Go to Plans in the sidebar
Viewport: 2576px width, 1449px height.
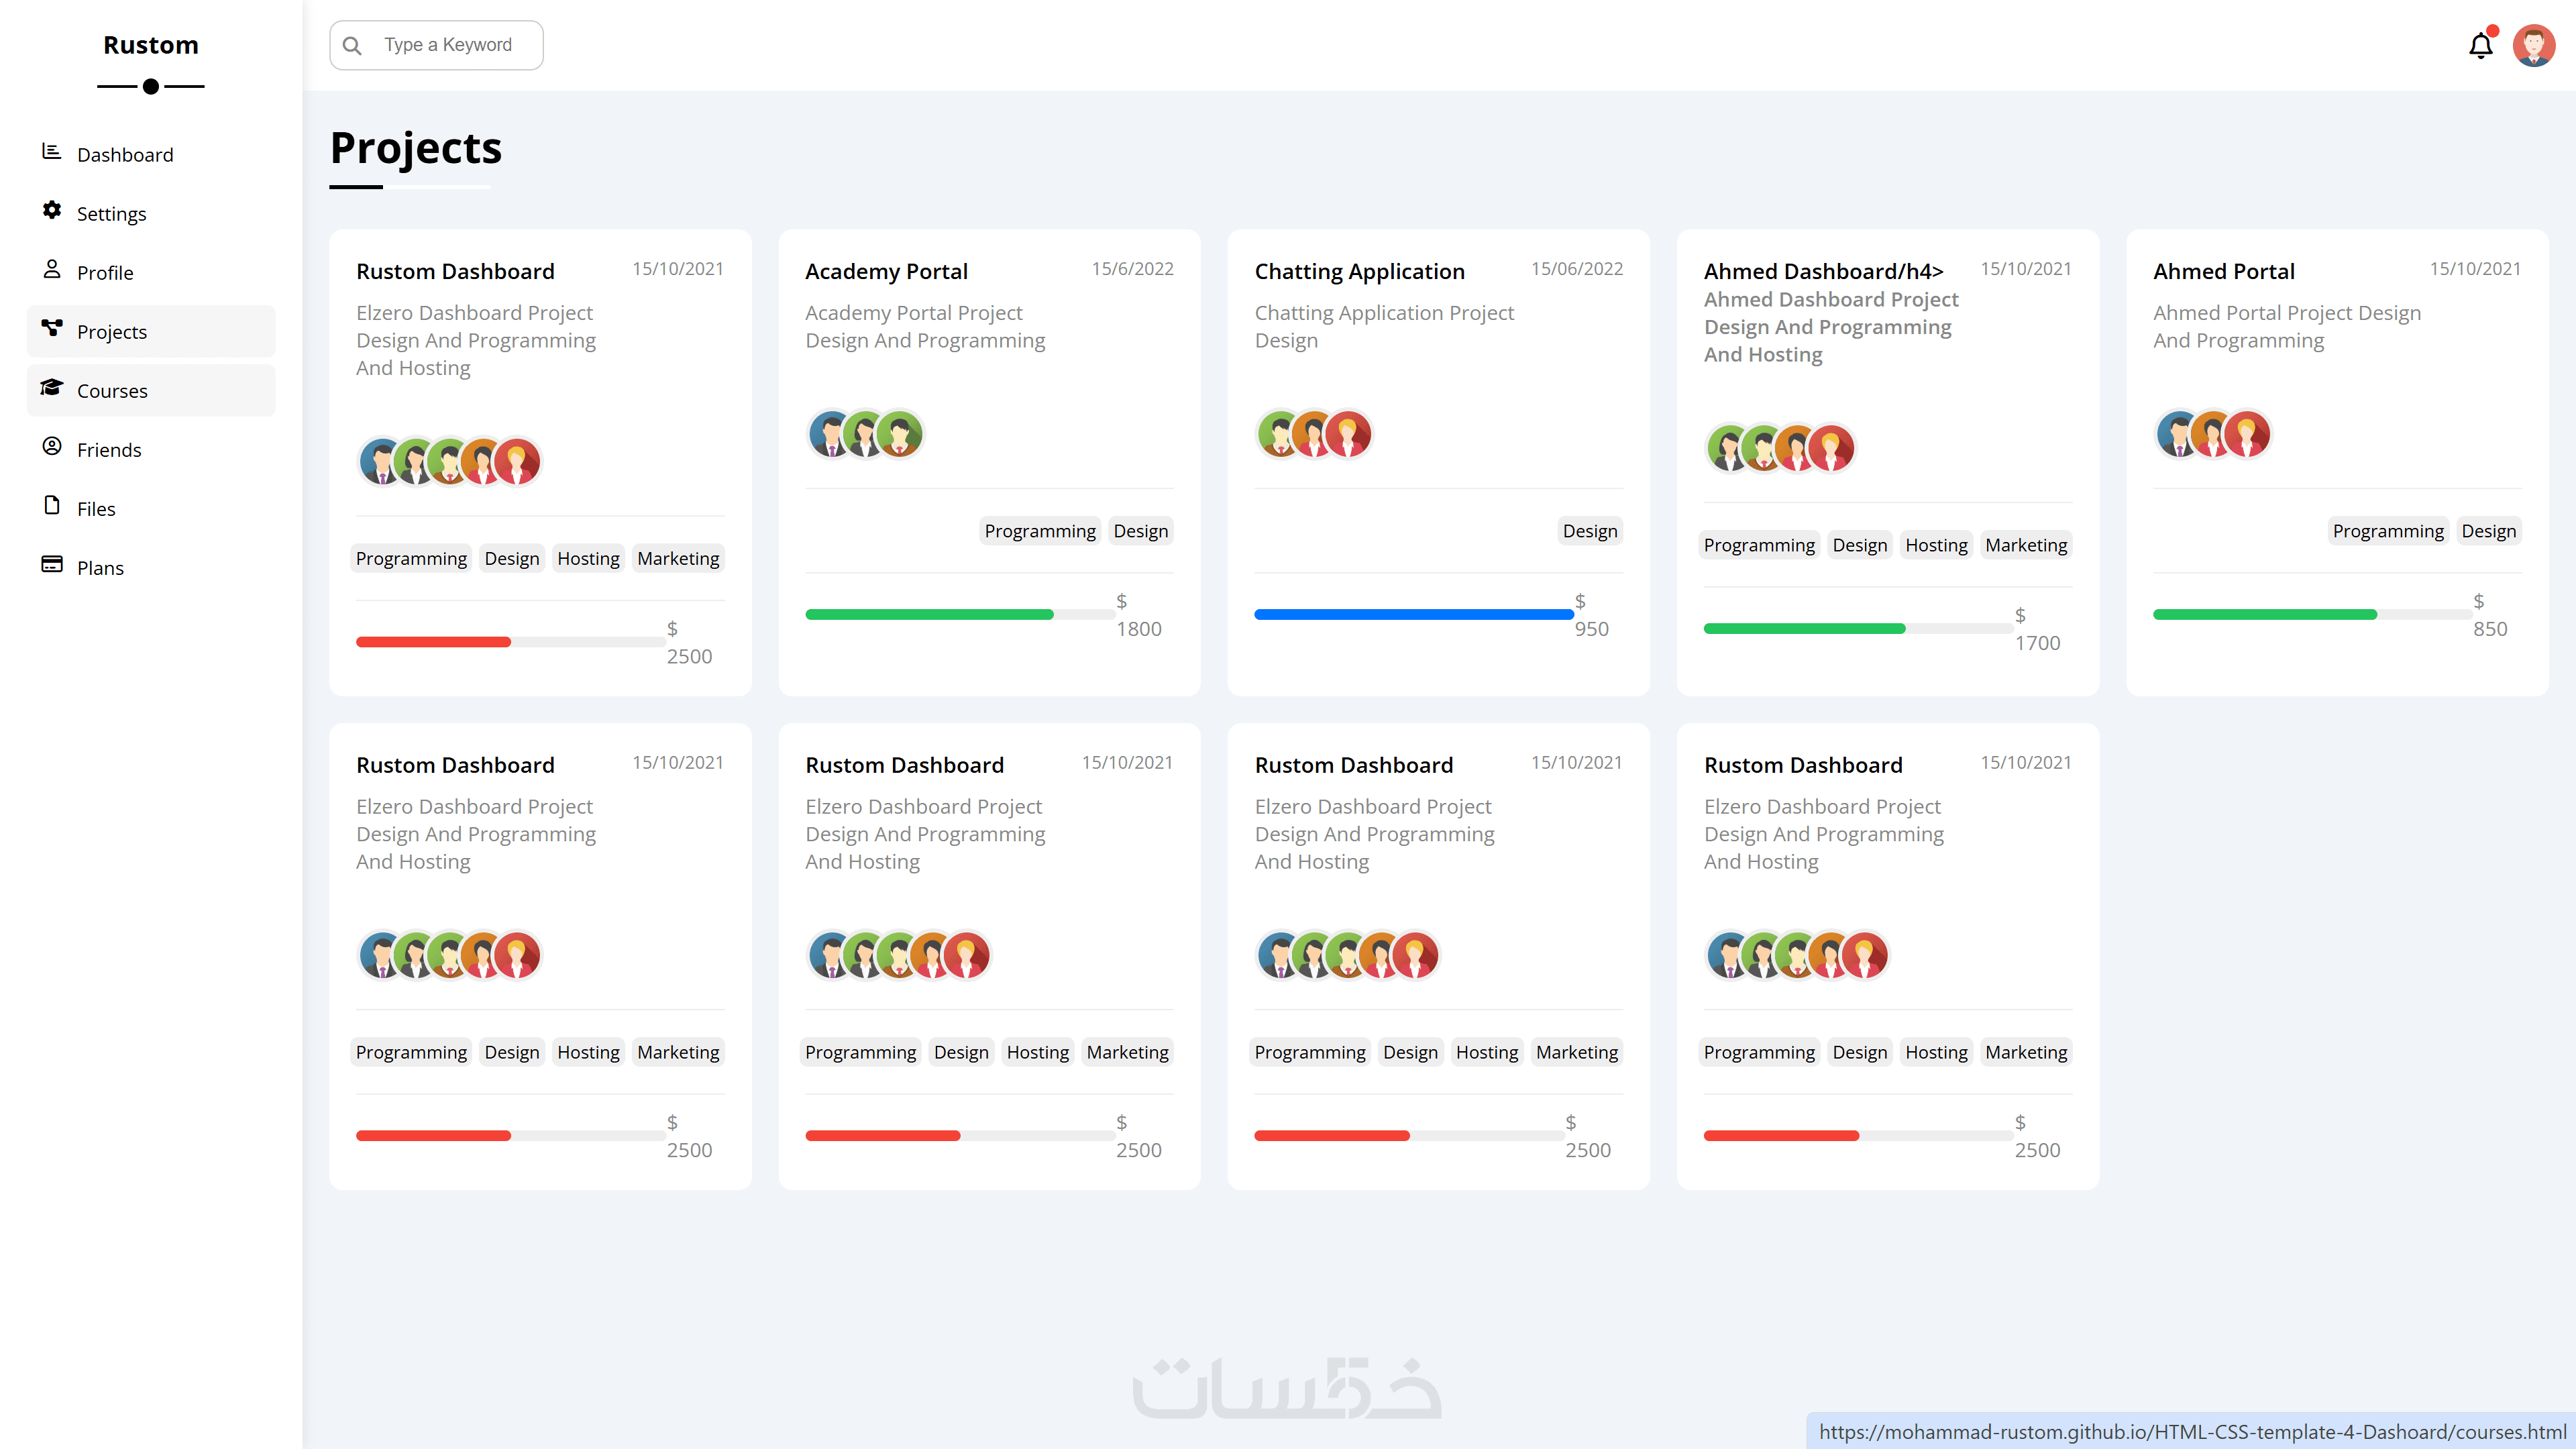pyautogui.click(x=100, y=568)
